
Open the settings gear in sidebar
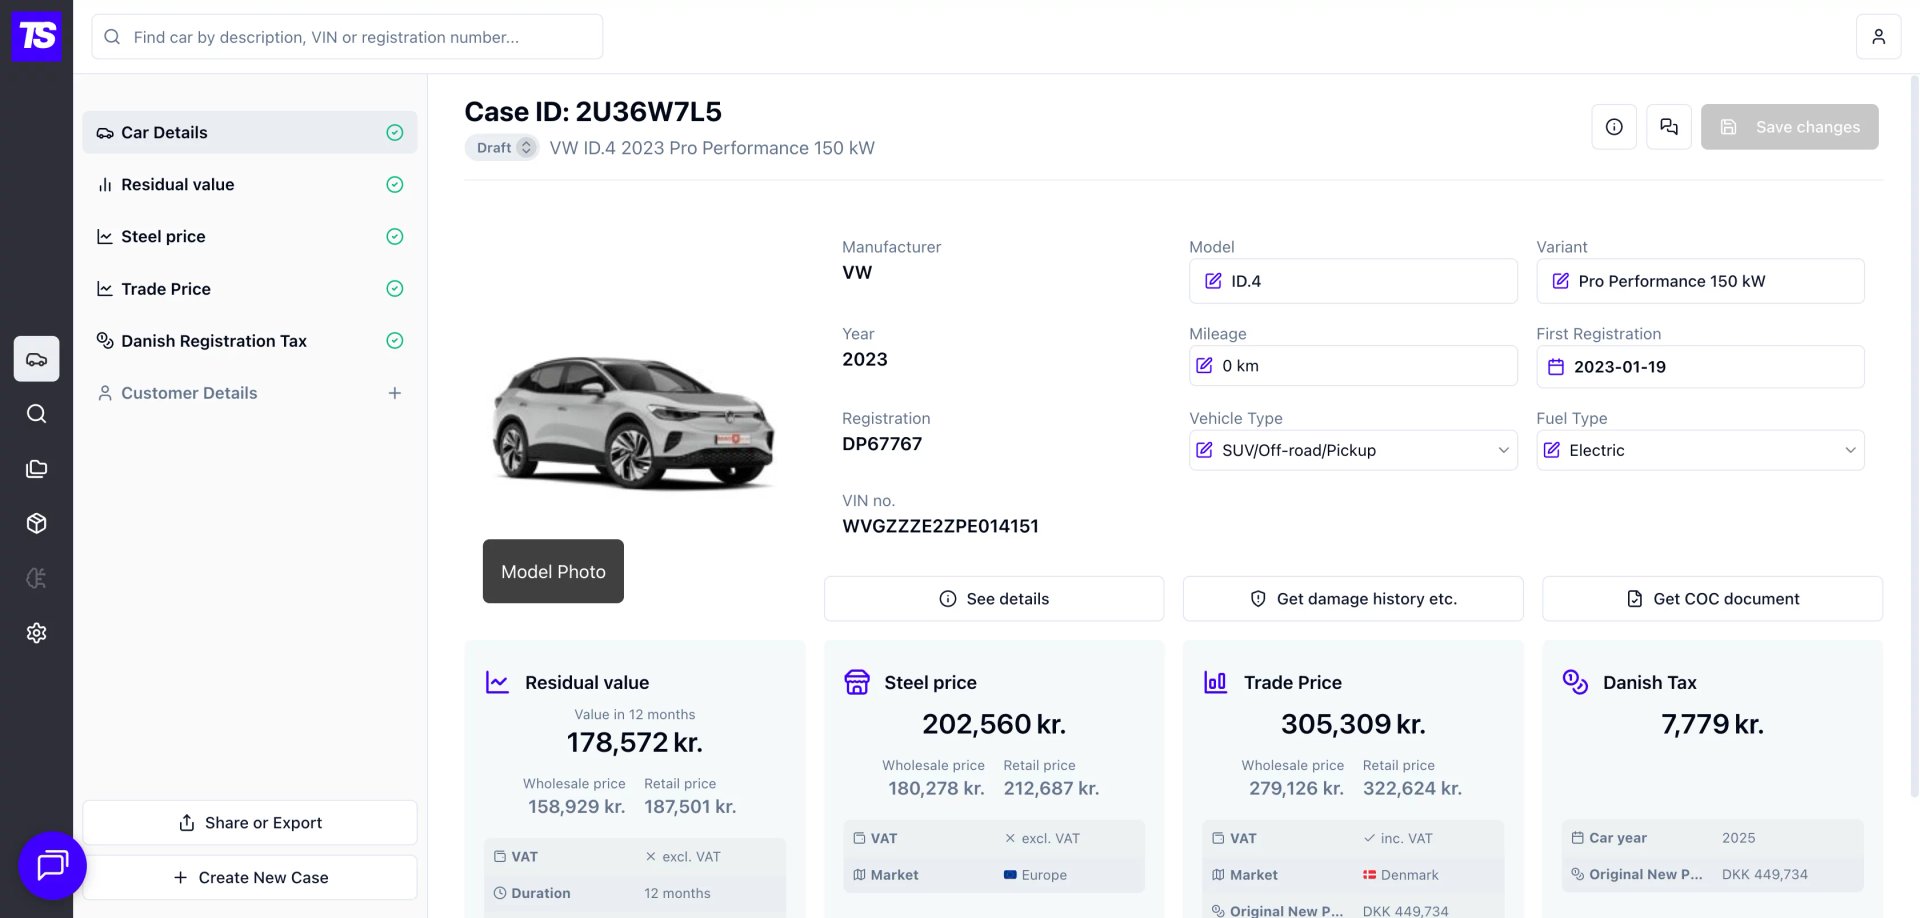[37, 633]
